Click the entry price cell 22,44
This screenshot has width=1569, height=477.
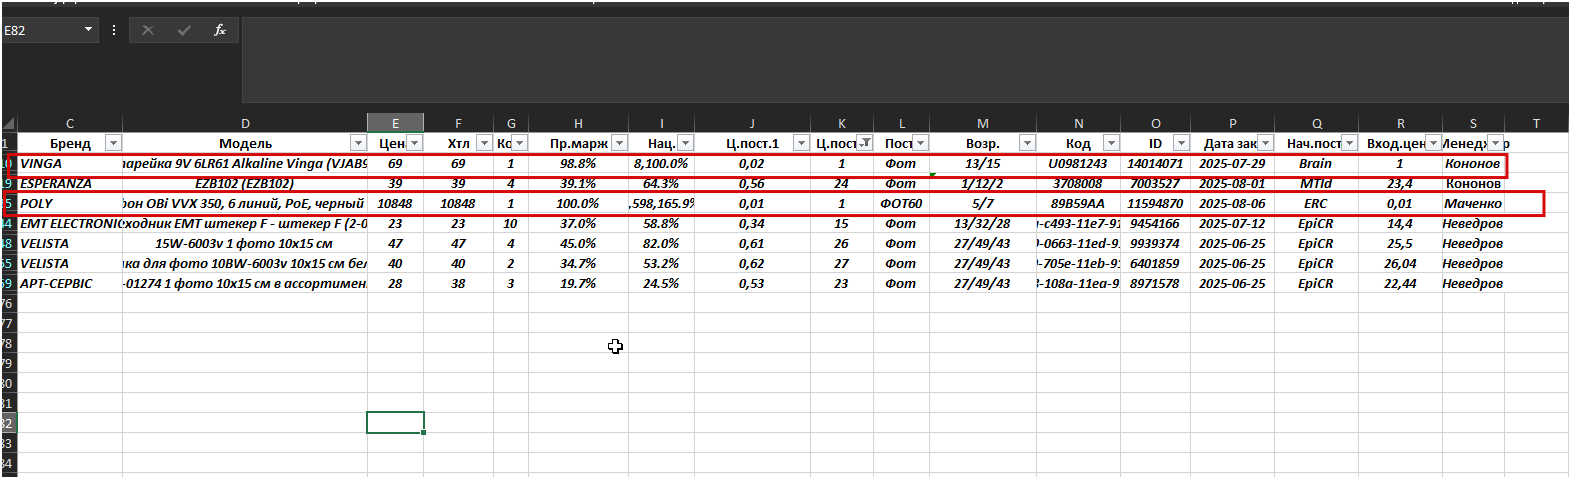1400,283
